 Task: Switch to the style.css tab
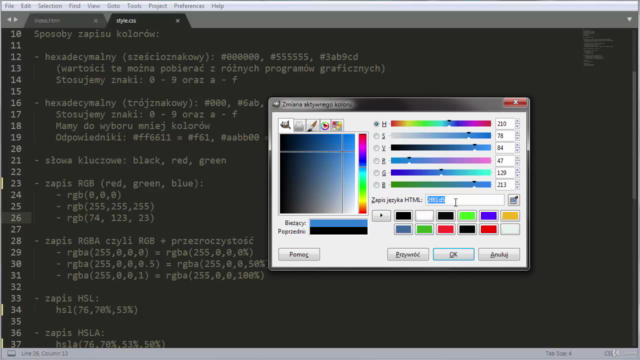(x=147, y=20)
